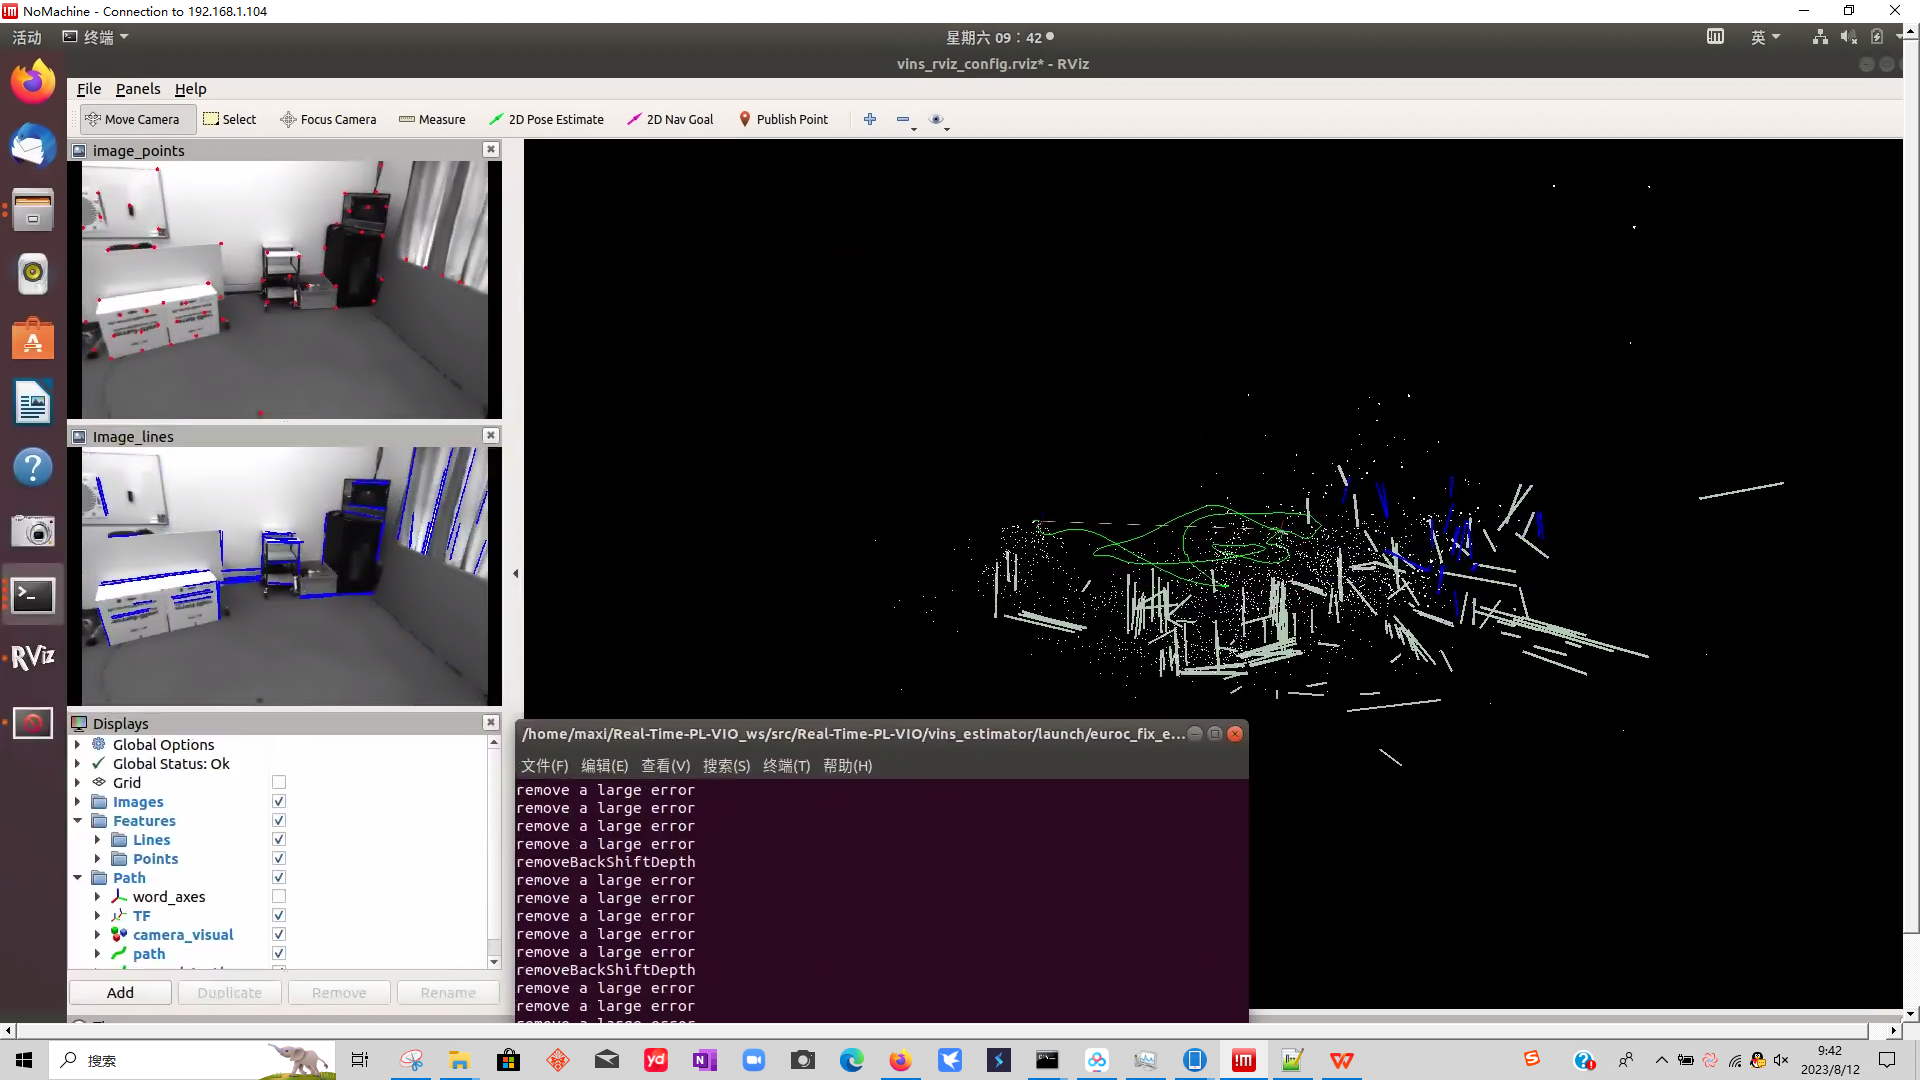Enable the Grid display checkbox
The height and width of the screenshot is (1080, 1920).
279,782
